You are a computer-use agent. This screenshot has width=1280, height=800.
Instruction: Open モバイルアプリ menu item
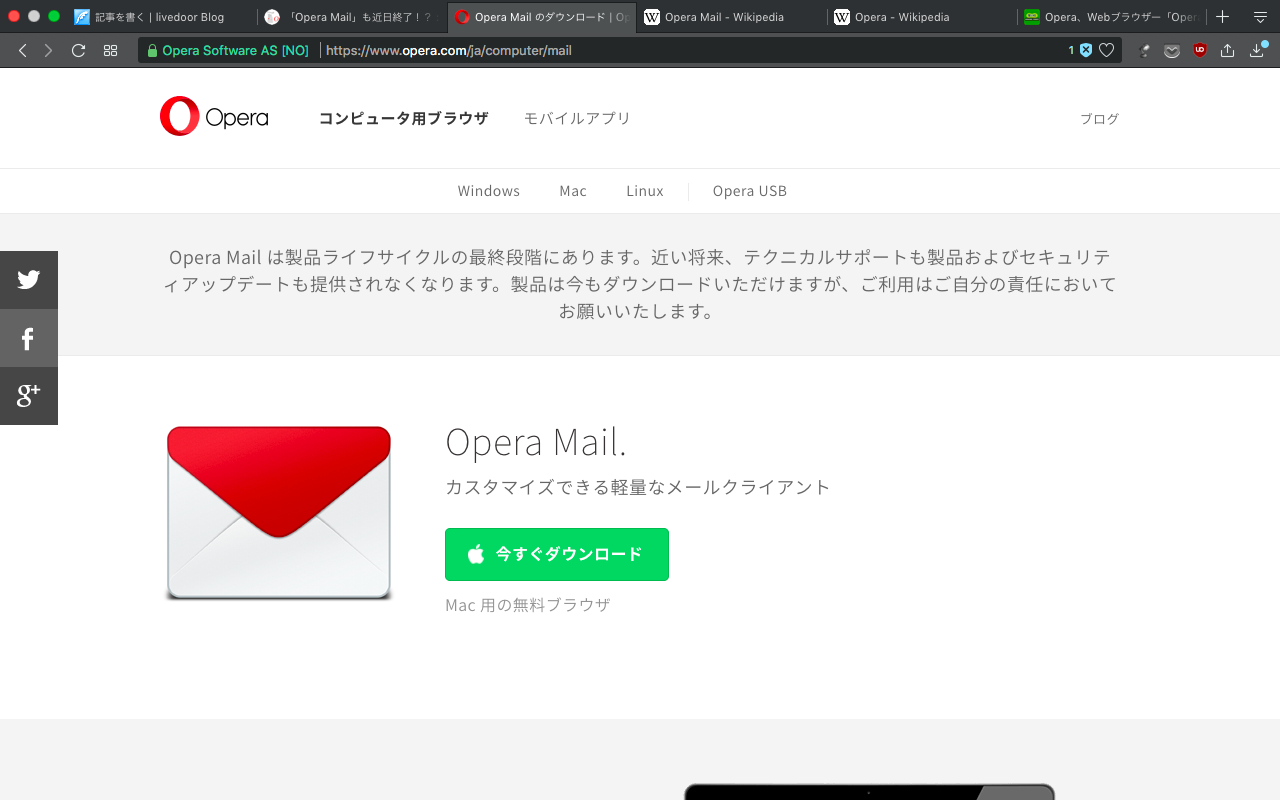[578, 118]
